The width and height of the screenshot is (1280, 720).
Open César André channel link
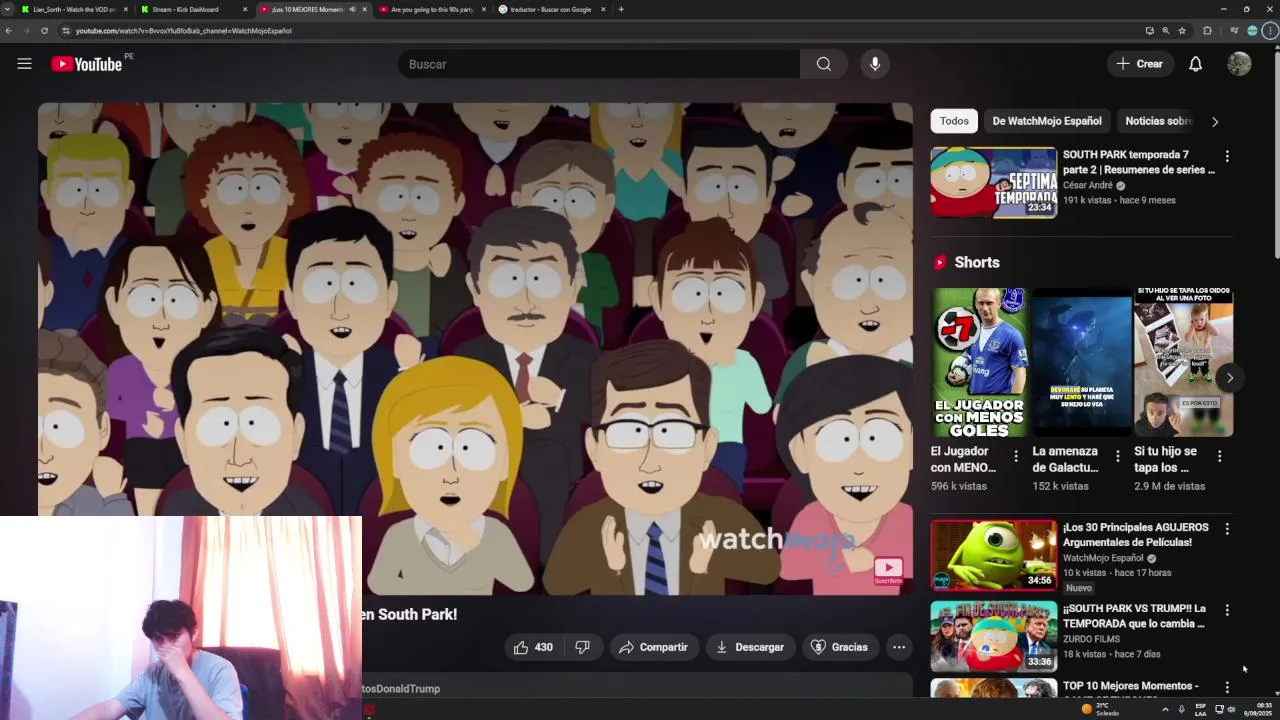(x=1088, y=185)
